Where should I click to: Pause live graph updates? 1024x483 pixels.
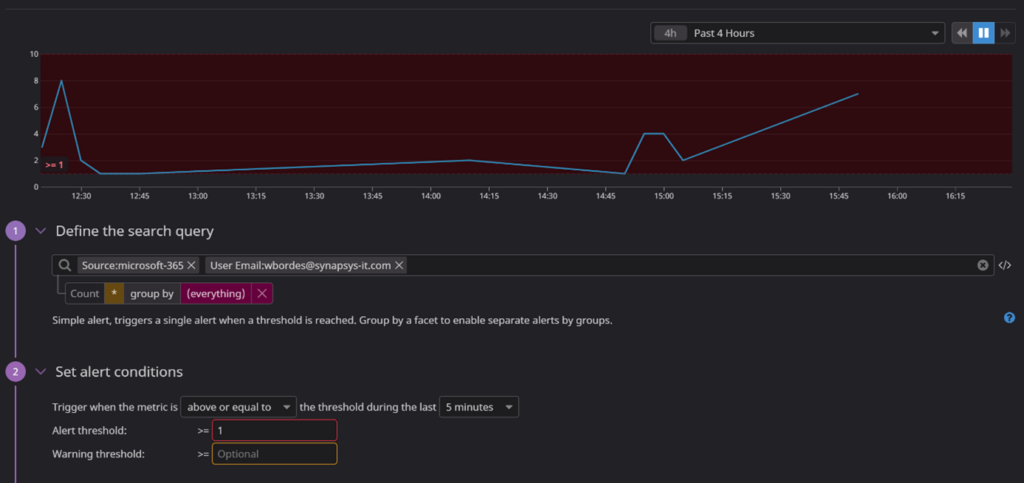click(x=983, y=33)
